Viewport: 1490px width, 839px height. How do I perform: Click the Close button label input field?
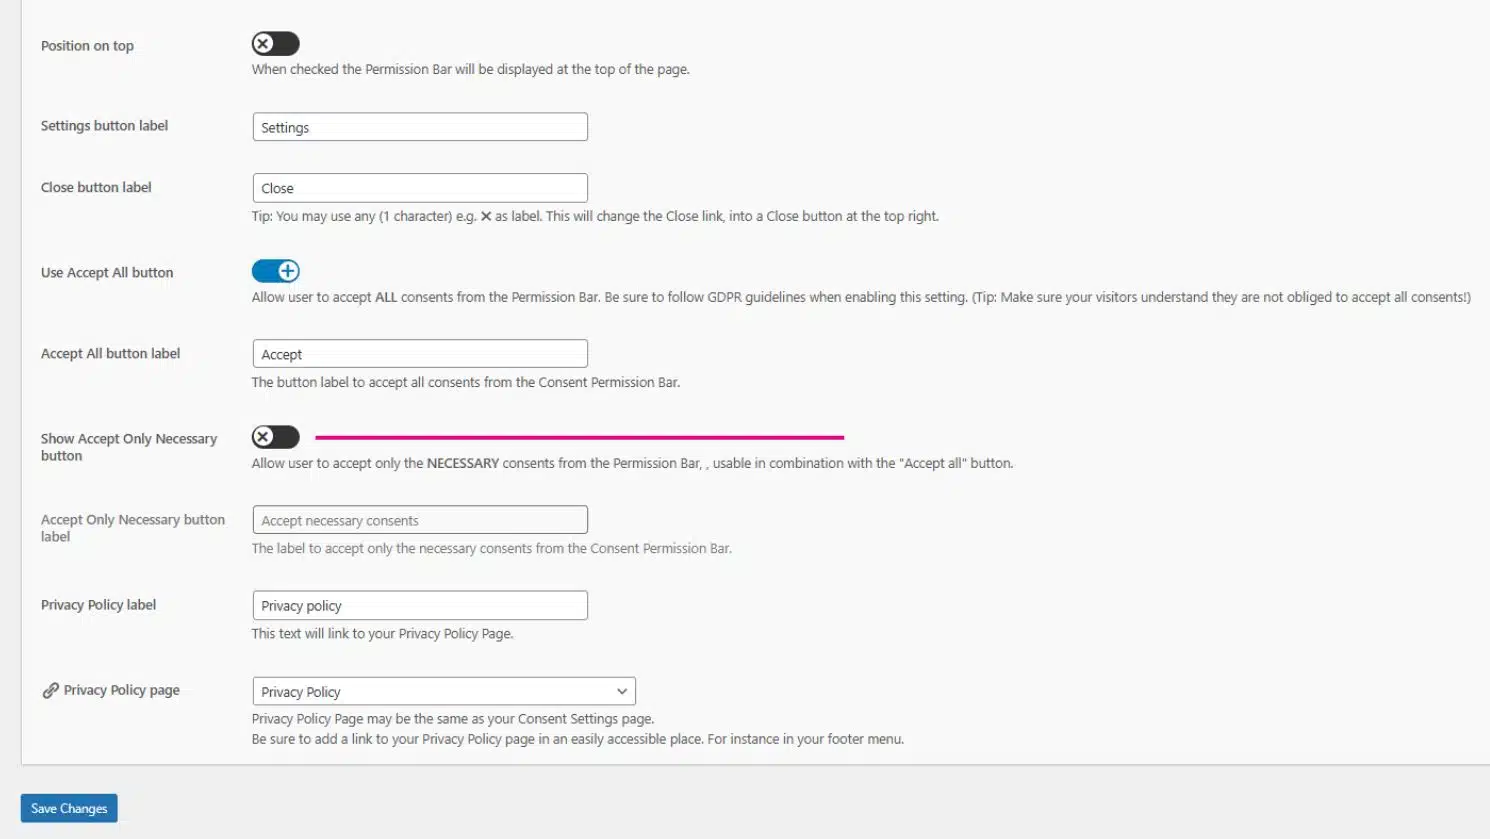coord(420,188)
